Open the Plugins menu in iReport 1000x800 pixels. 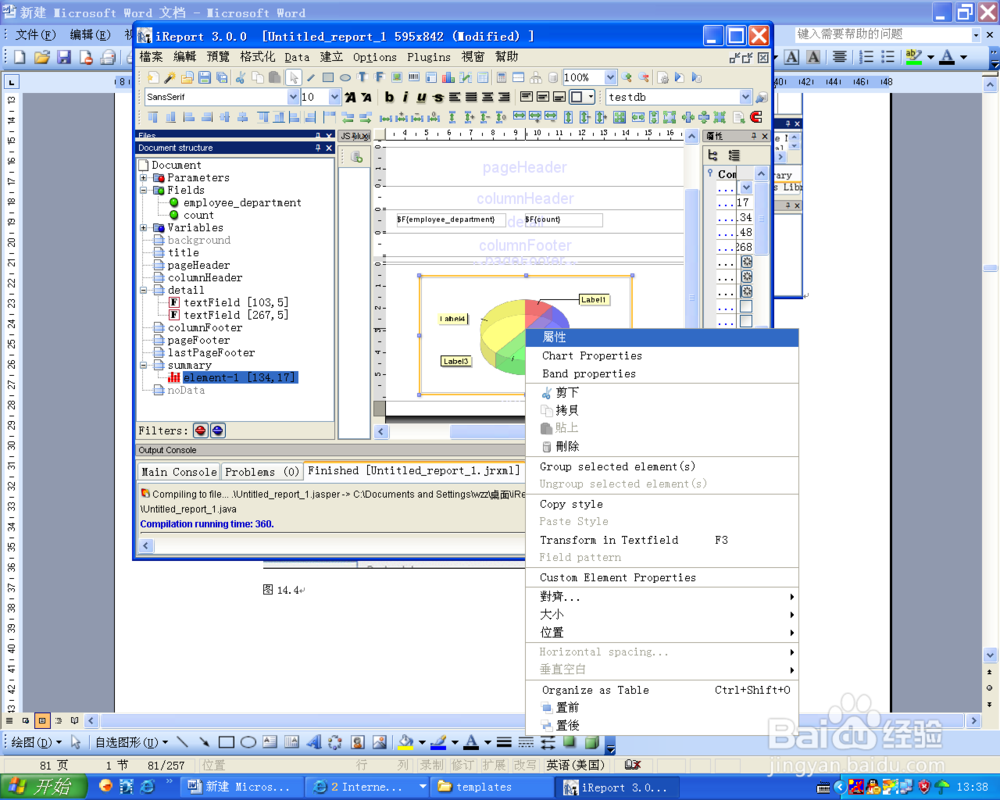[x=429, y=57]
